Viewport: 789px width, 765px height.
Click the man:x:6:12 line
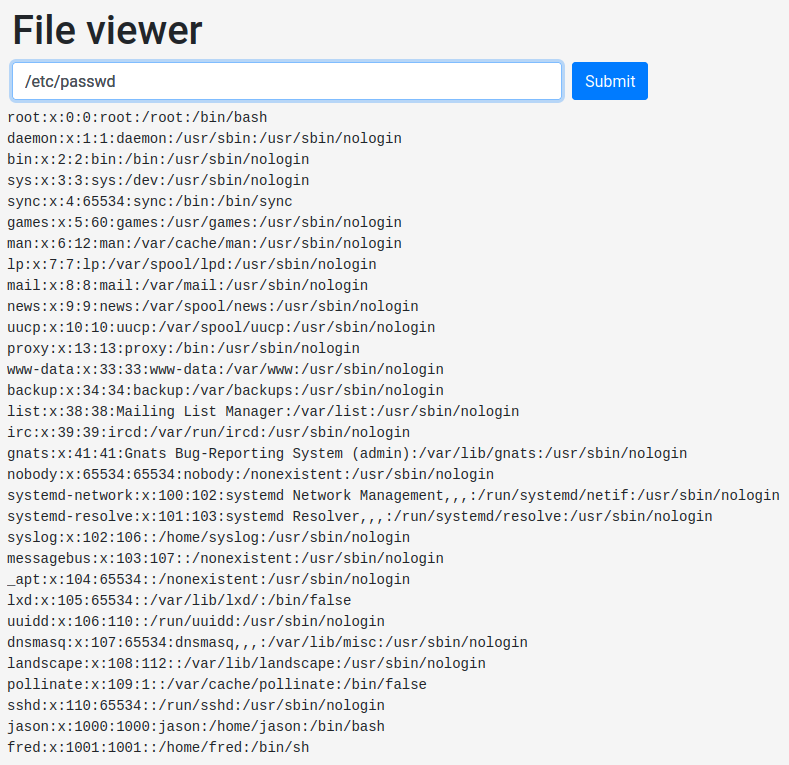pyautogui.click(x=204, y=244)
